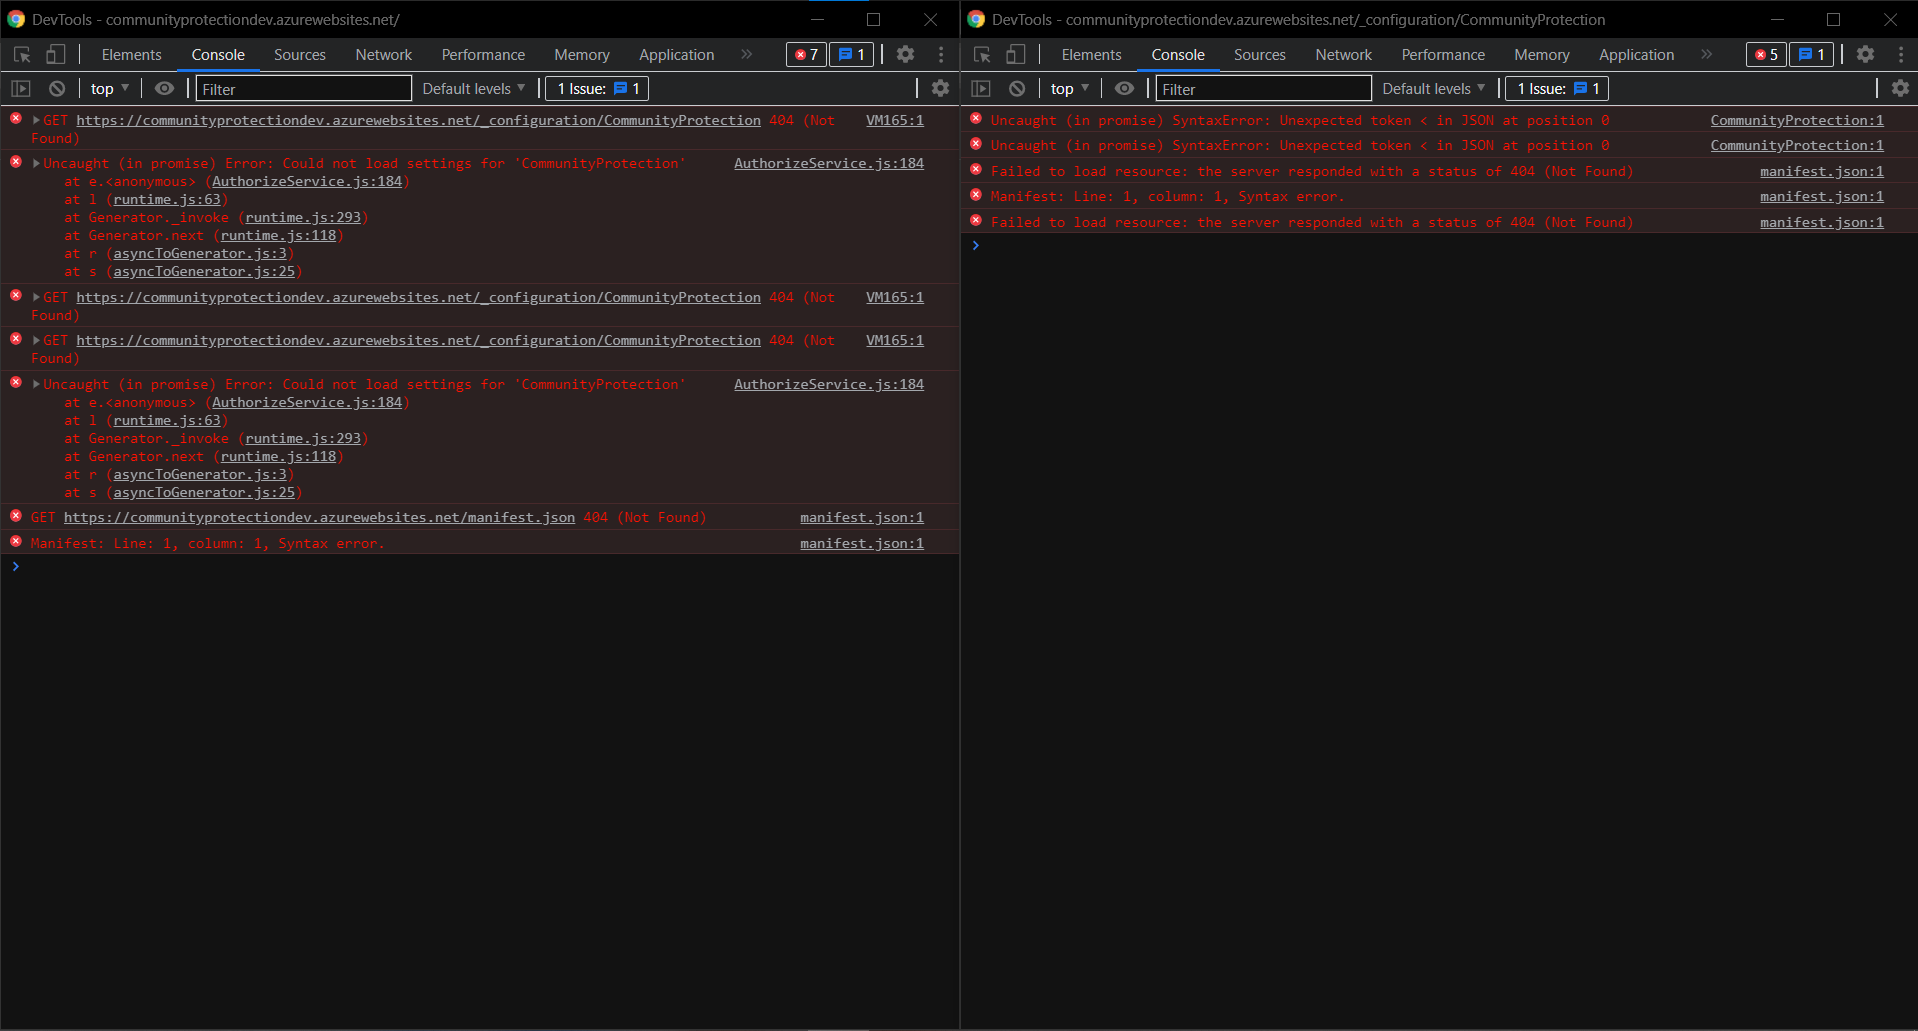
Task: Open asyncToGenerator.js:25 link in second stack trace
Action: click(204, 492)
